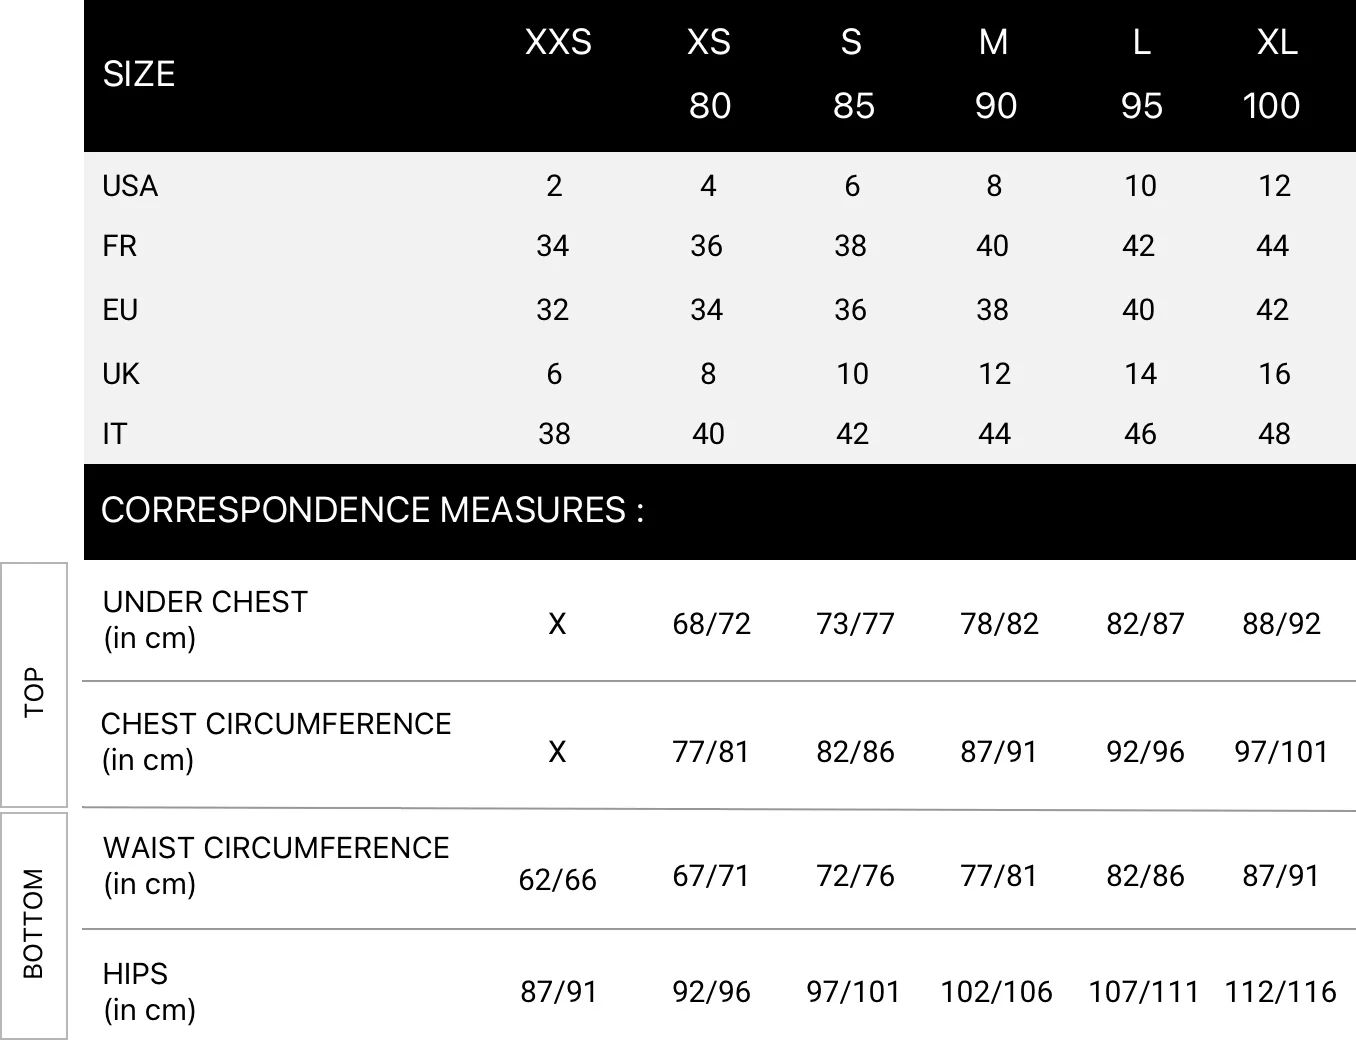Click the SIZE header label

139,74
